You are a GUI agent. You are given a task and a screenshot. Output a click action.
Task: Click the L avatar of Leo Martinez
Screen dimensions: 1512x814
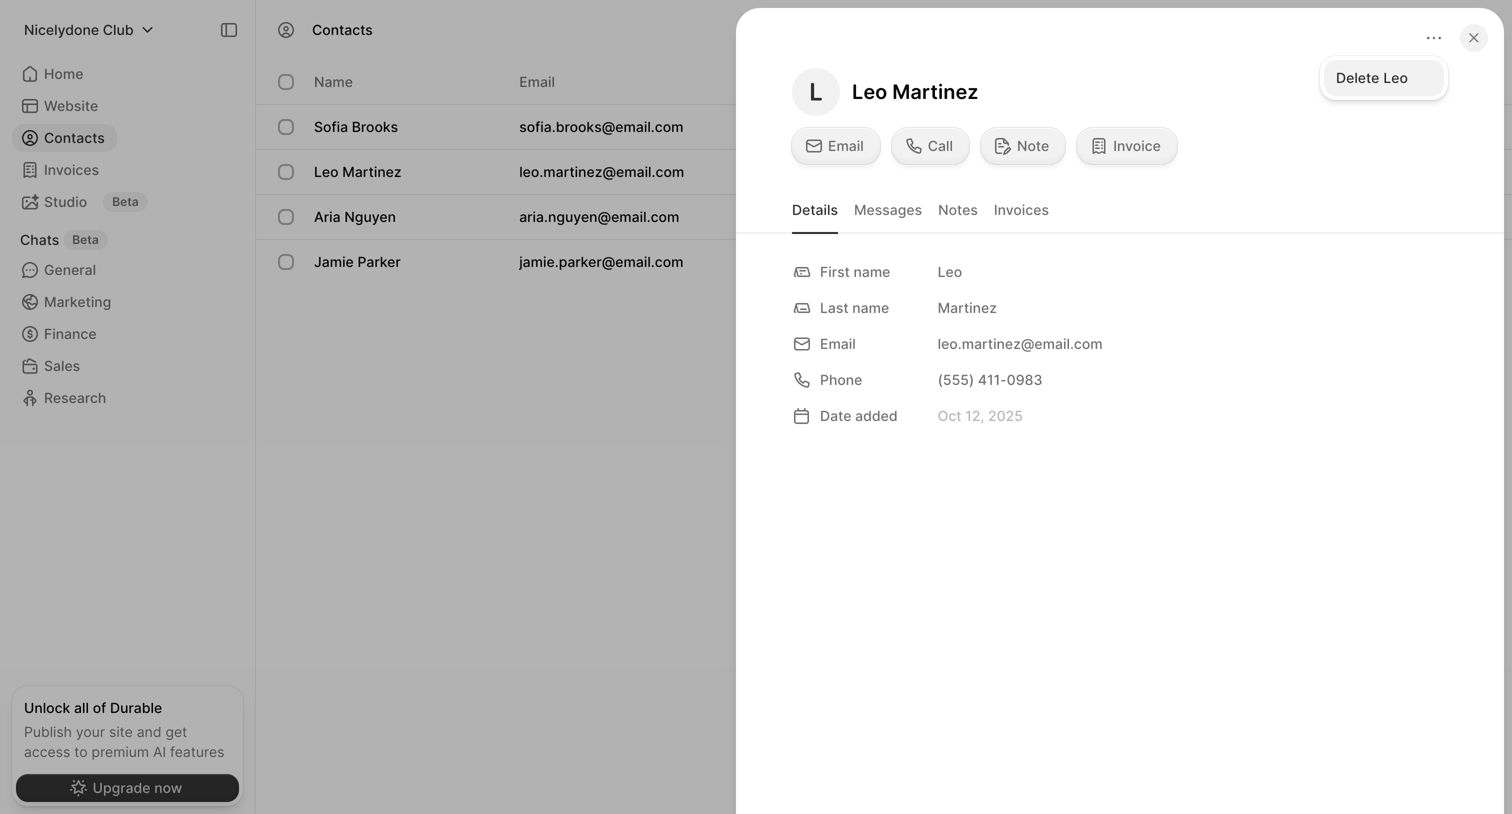[815, 92]
